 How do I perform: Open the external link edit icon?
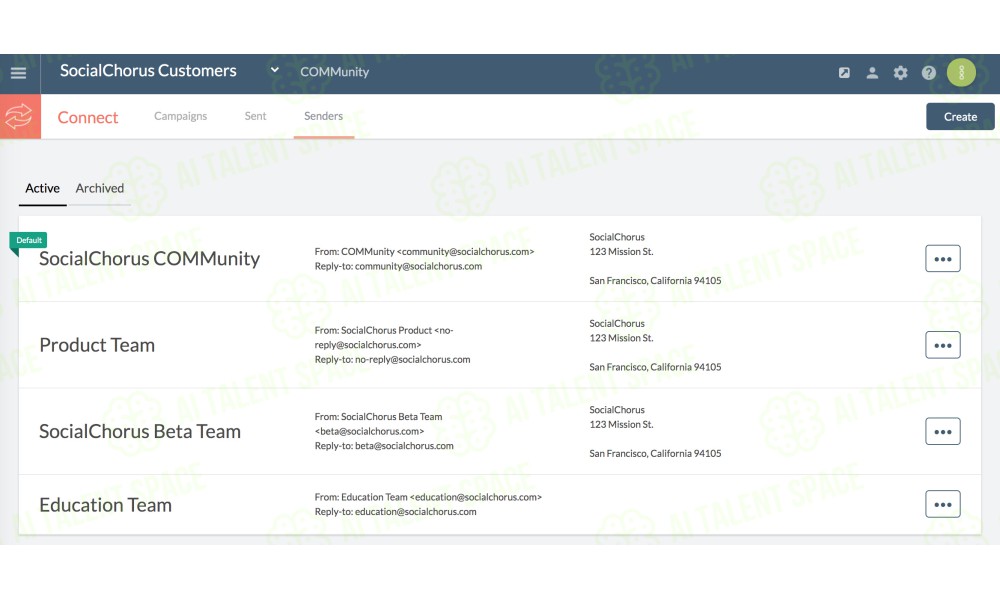click(x=844, y=73)
